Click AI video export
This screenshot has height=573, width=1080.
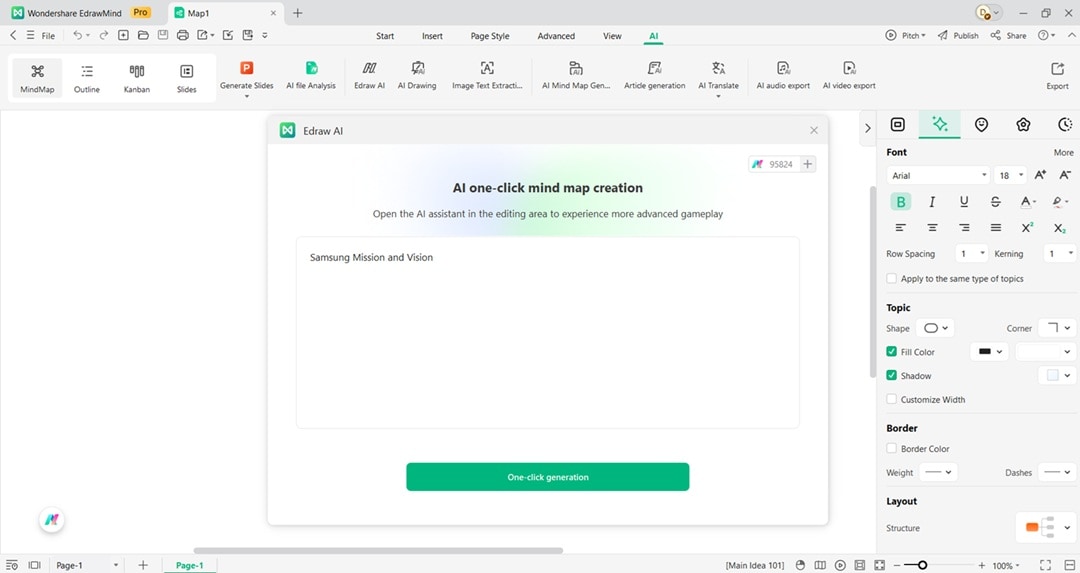point(849,76)
